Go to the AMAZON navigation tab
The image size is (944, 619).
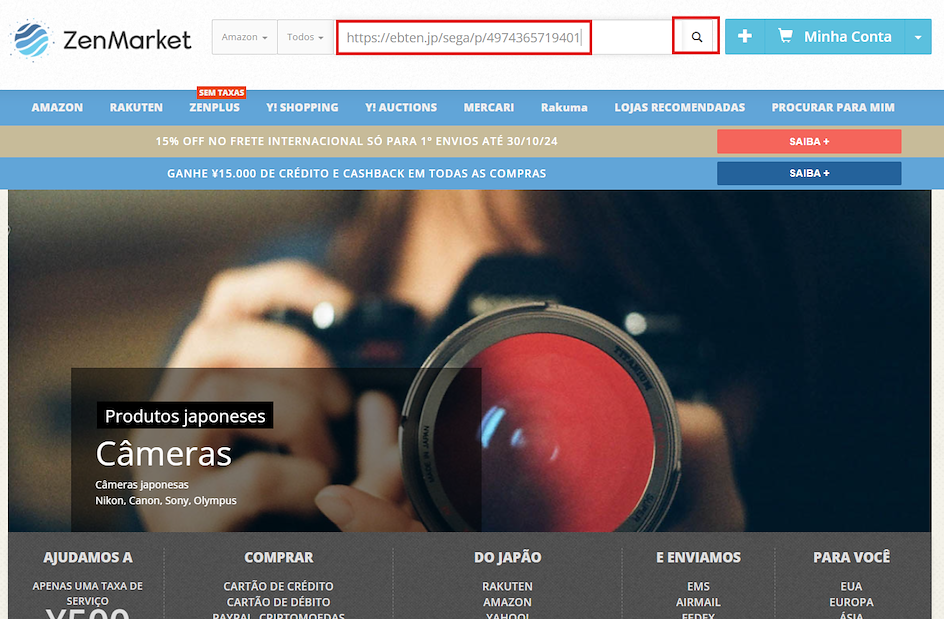[x=57, y=107]
